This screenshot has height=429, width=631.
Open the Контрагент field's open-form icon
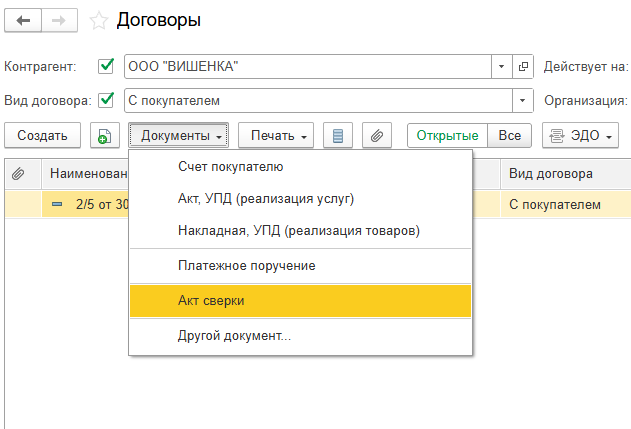pos(523,66)
